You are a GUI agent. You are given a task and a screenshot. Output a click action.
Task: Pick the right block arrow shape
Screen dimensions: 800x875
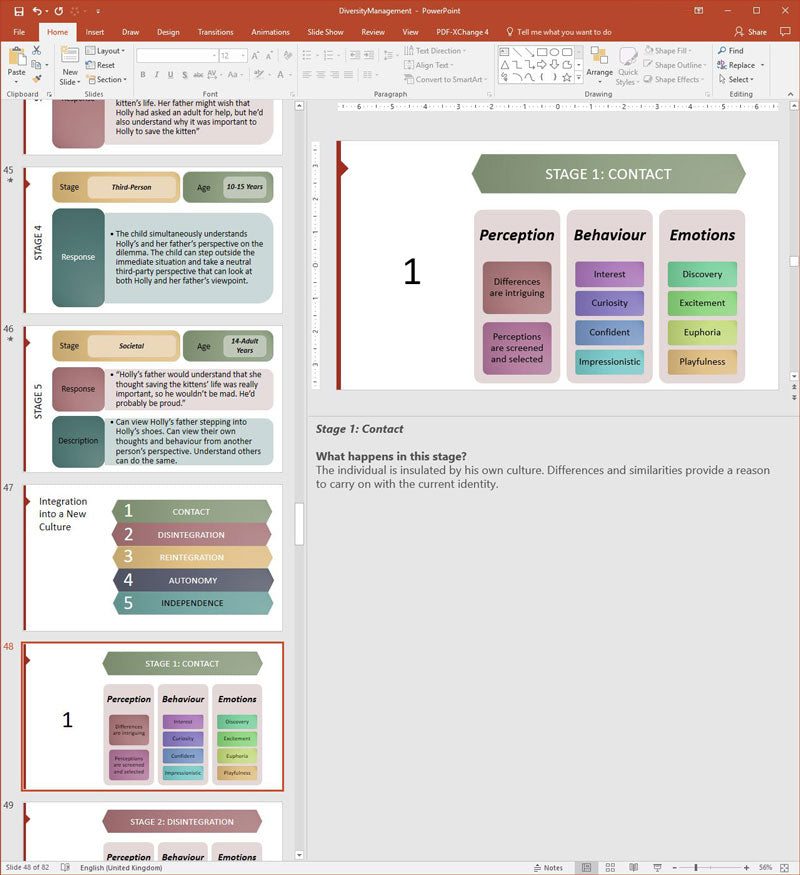[542, 65]
